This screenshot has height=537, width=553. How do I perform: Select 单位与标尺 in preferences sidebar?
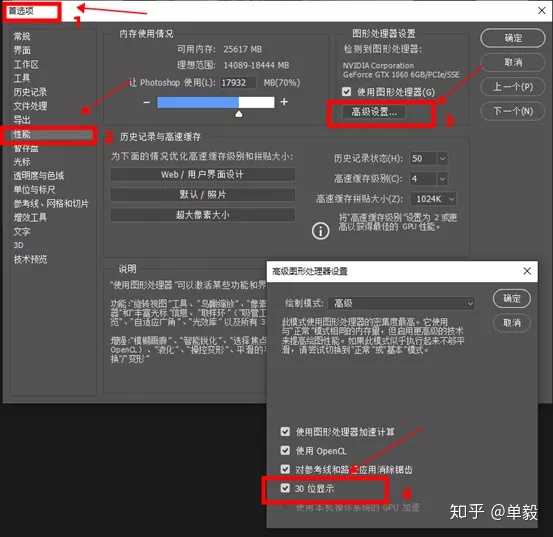coord(34,190)
